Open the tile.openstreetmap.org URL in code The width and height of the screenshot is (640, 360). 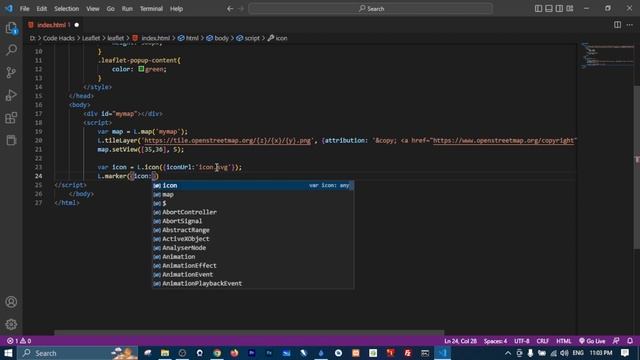[227, 140]
